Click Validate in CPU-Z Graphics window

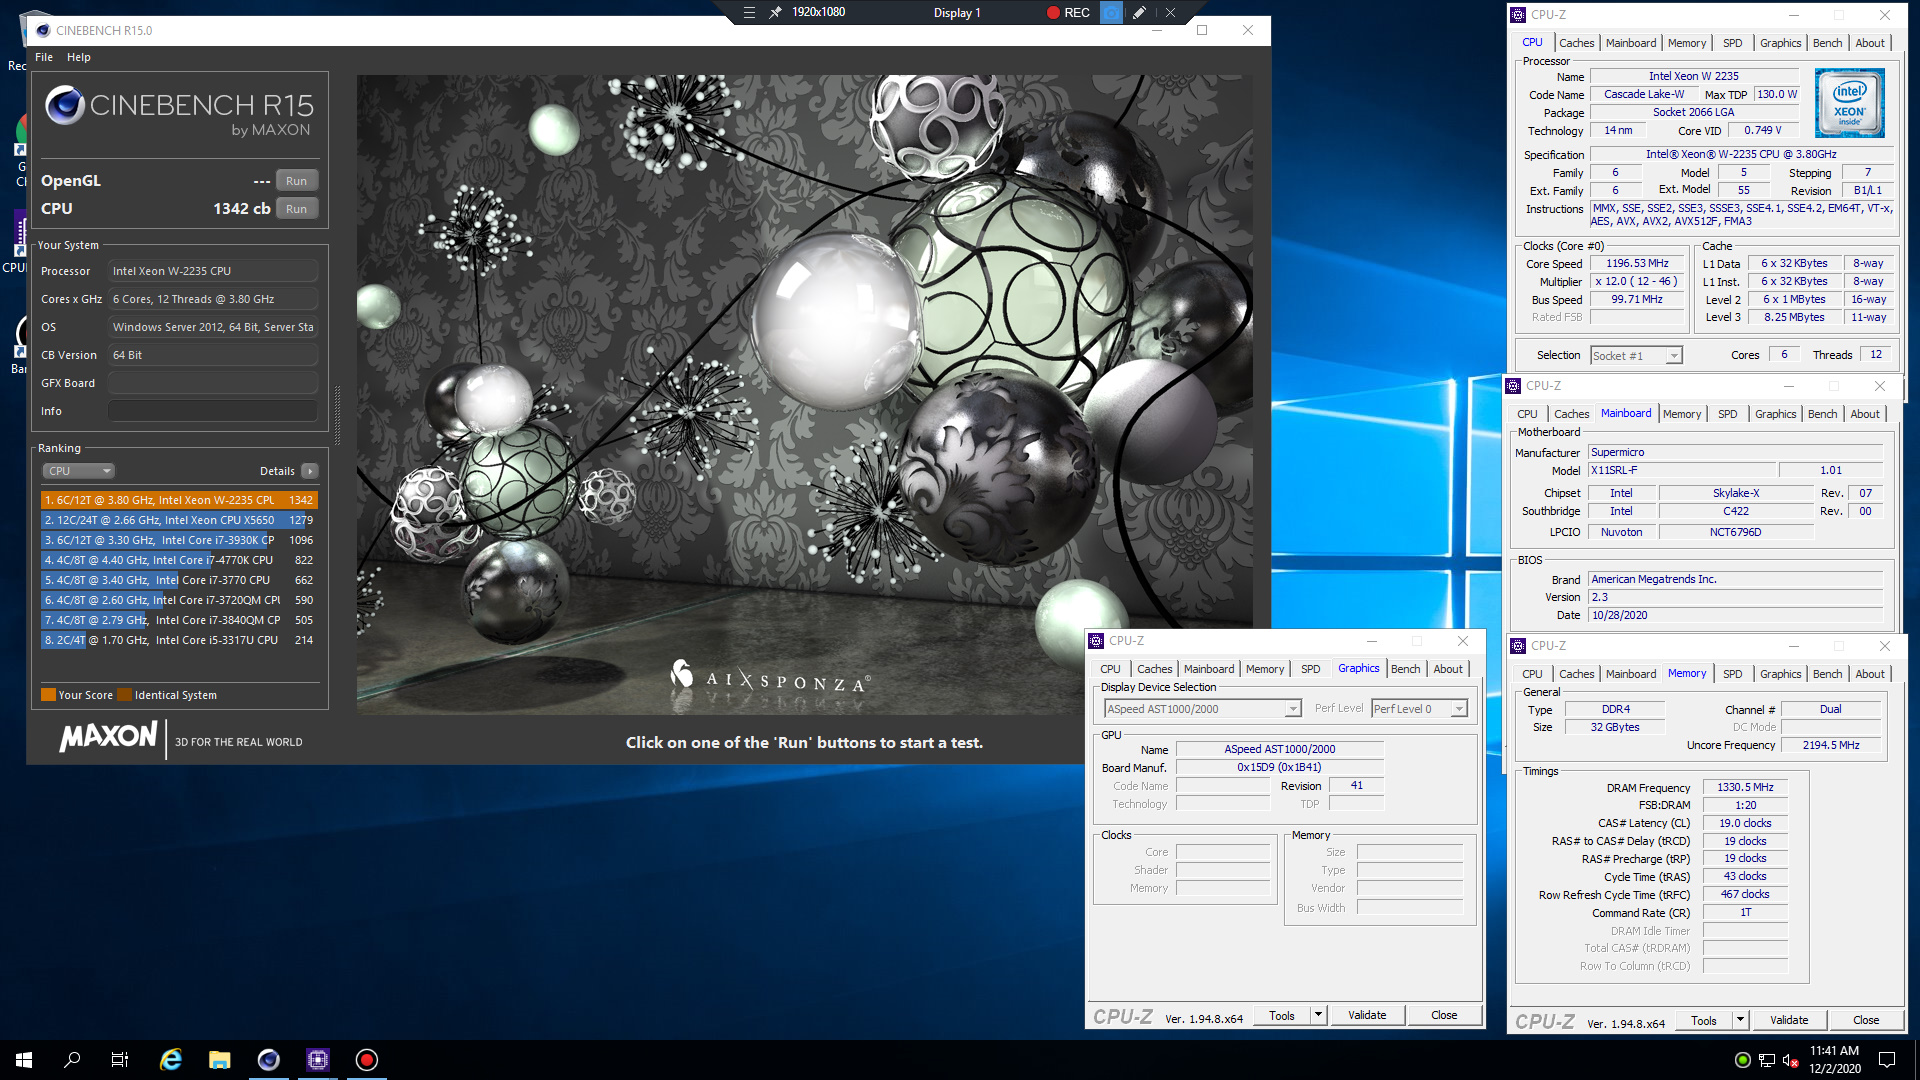point(1367,1015)
